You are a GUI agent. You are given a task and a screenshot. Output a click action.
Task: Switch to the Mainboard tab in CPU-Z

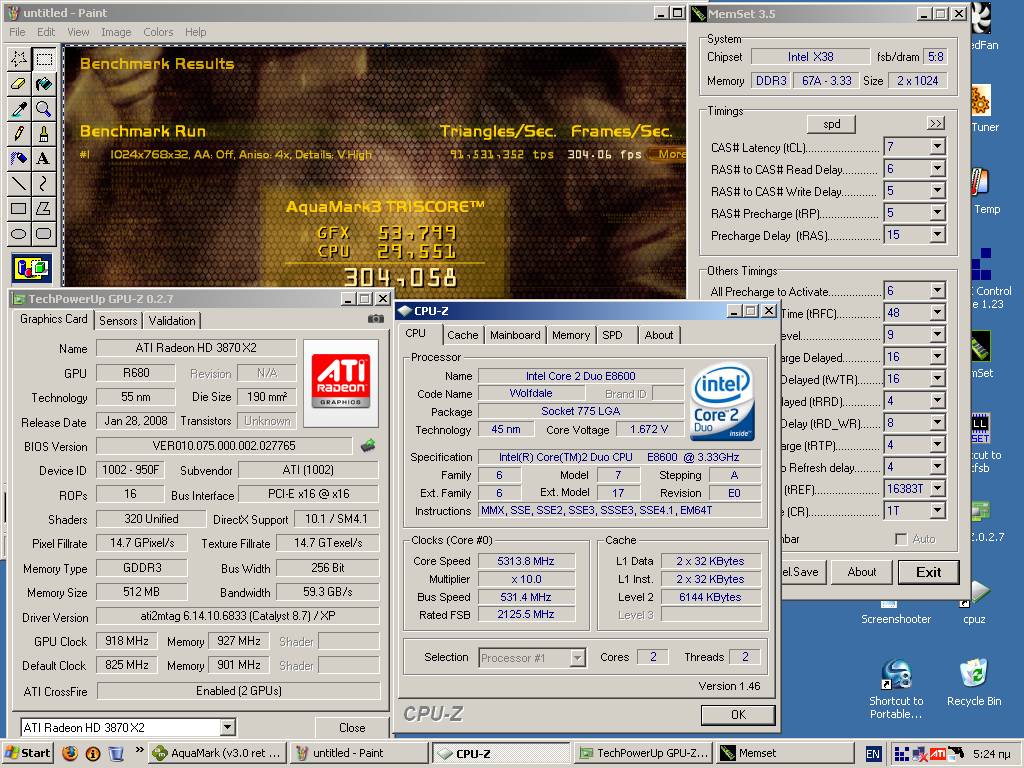(x=515, y=335)
